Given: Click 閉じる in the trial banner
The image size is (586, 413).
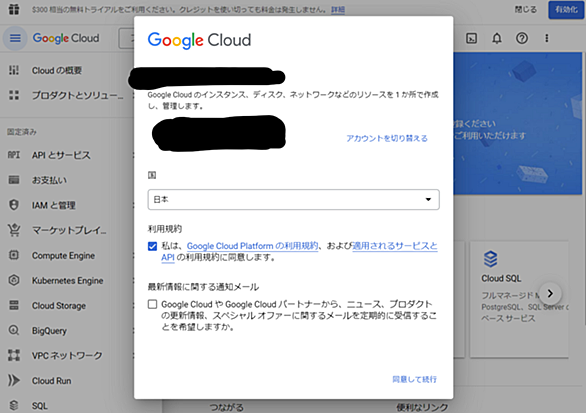Looking at the screenshot, I should pyautogui.click(x=525, y=10).
